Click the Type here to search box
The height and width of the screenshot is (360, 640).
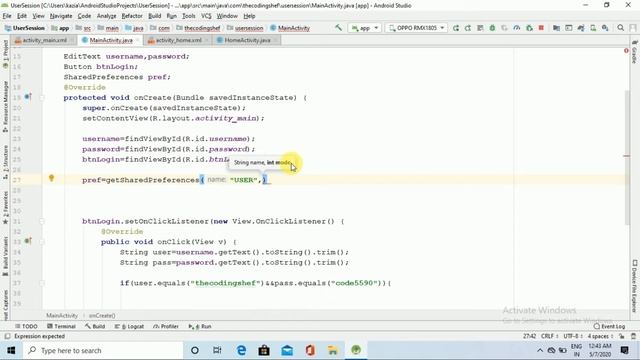(x=102, y=350)
